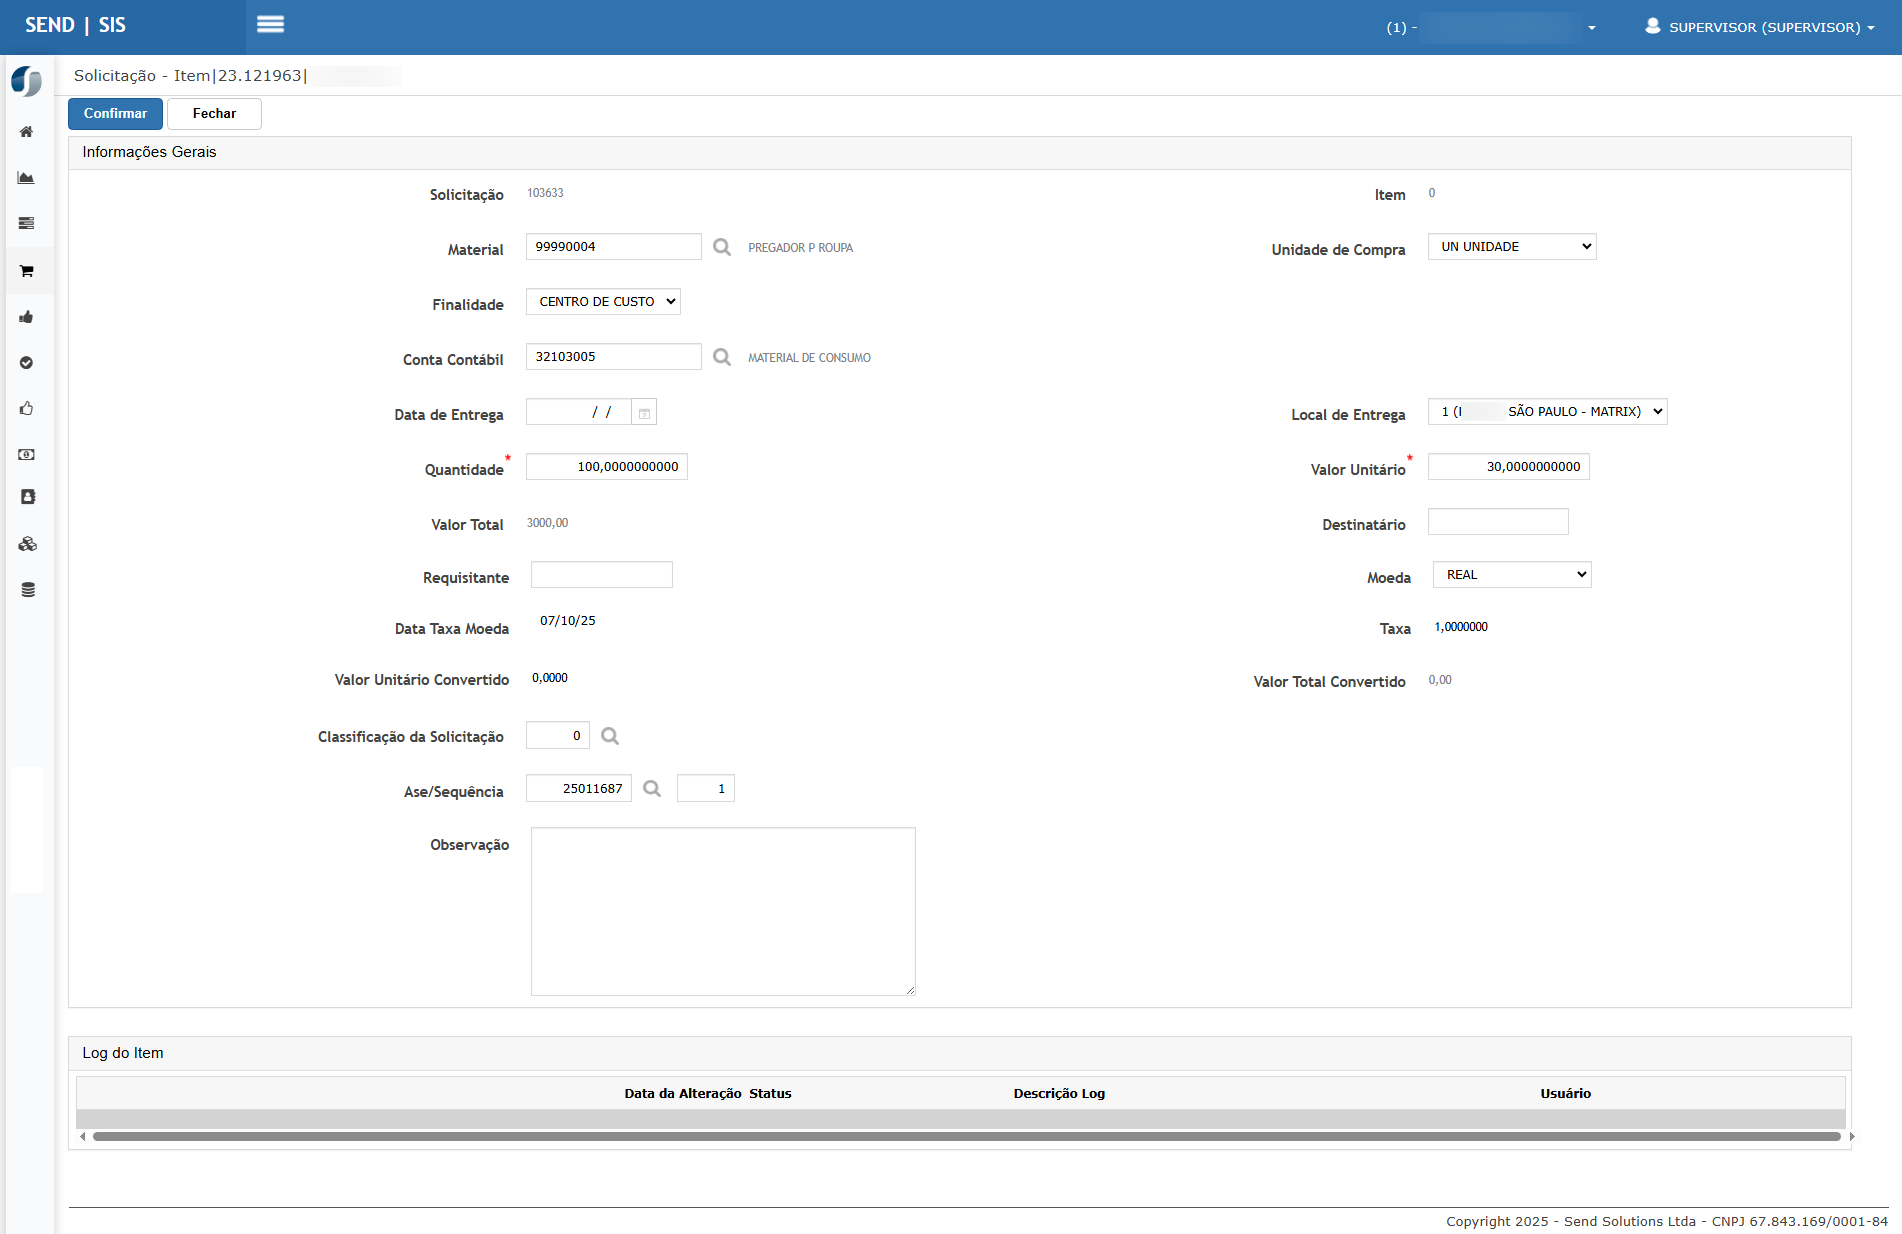Click the check-circle icon in sidebar
Screen dimensions: 1902x1234
[27, 363]
